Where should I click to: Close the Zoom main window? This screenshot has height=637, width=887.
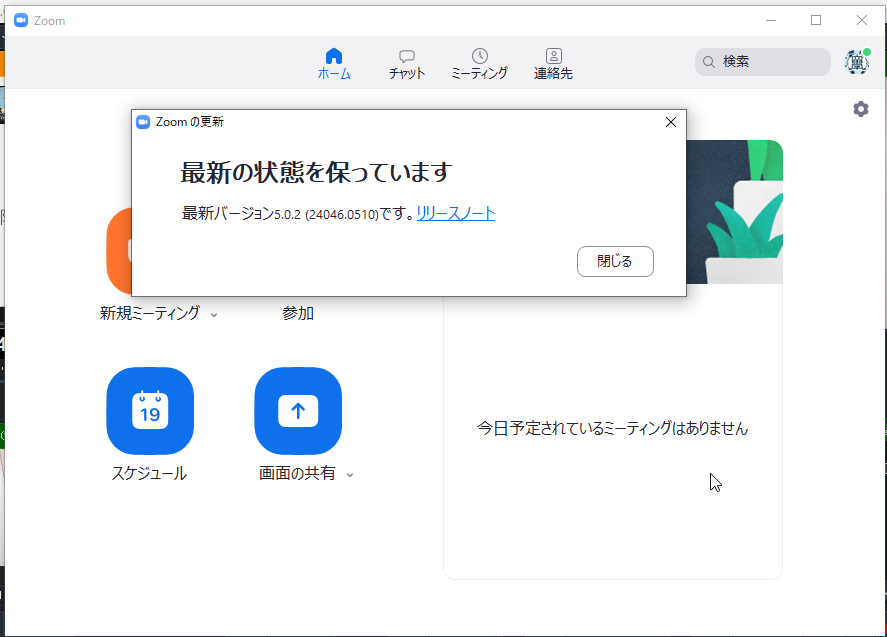click(862, 20)
